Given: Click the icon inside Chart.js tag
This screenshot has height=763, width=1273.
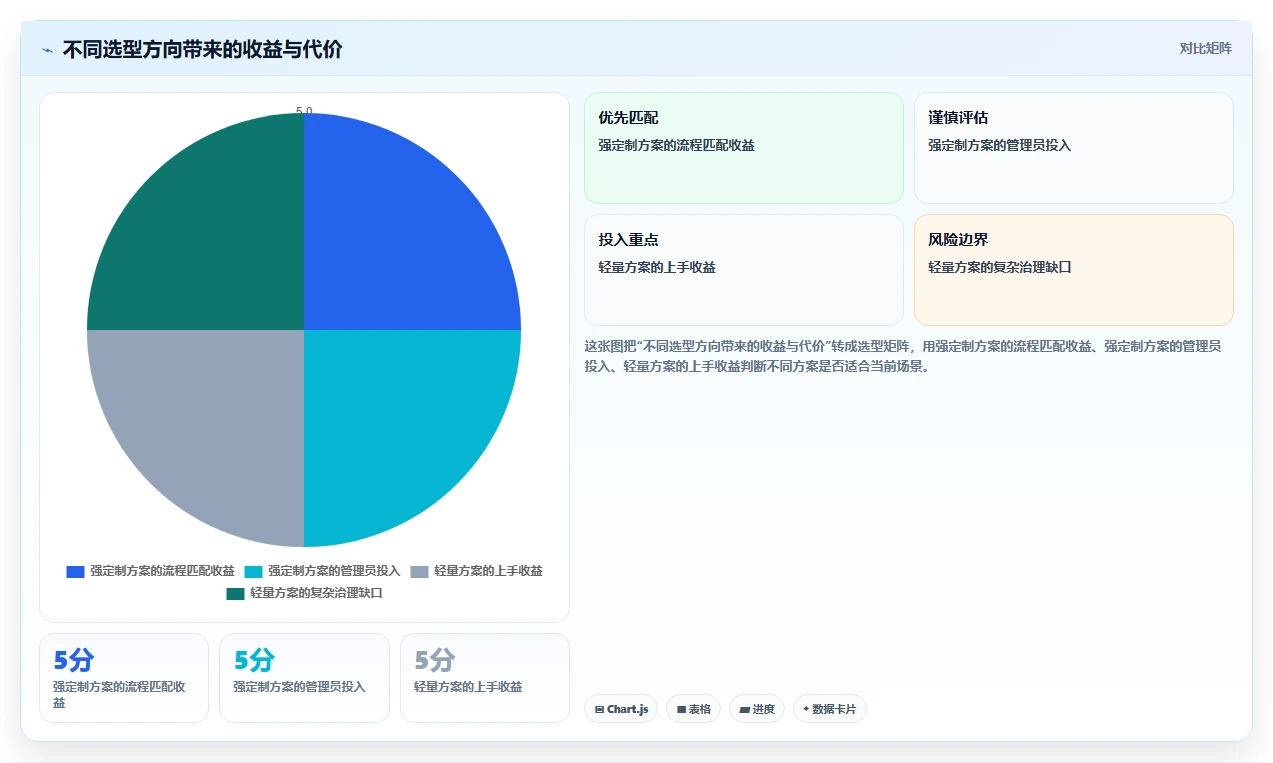Looking at the screenshot, I should (x=599, y=709).
